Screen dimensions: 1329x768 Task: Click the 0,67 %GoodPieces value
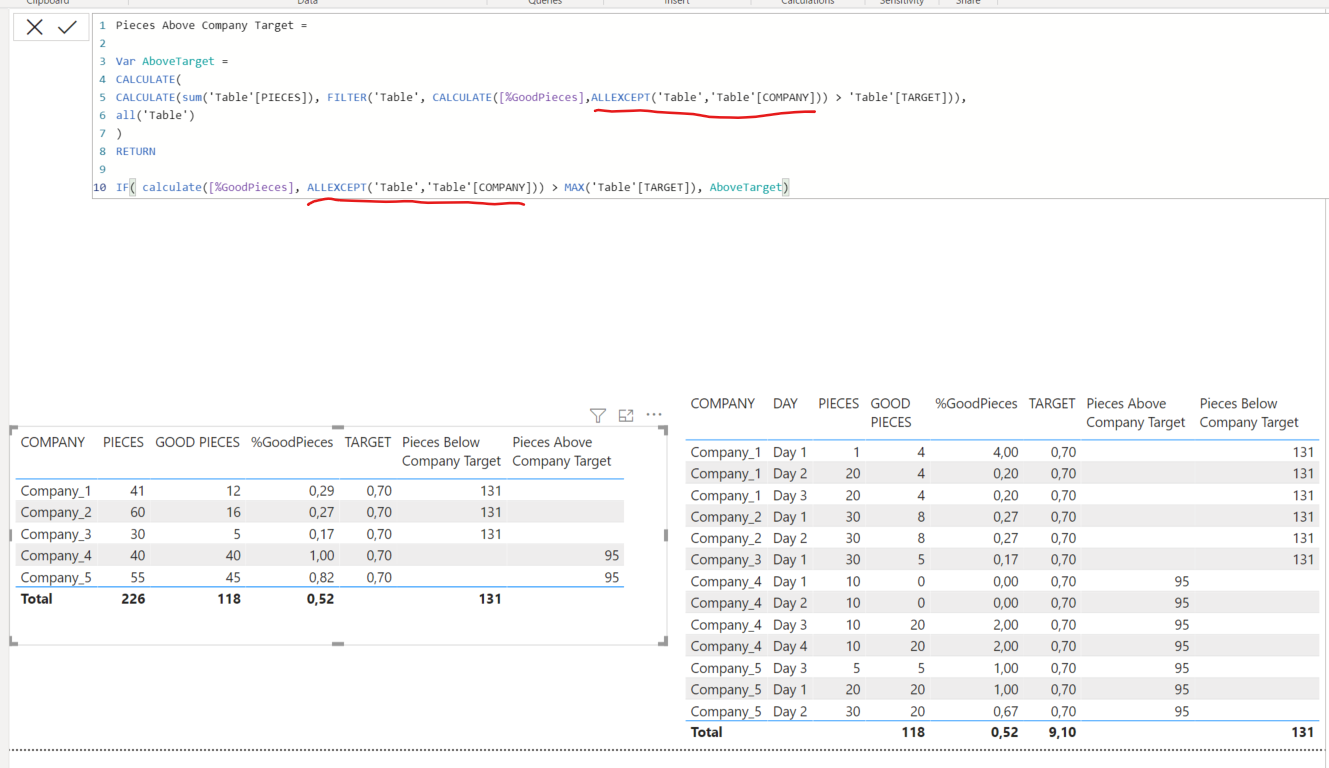pos(1004,712)
